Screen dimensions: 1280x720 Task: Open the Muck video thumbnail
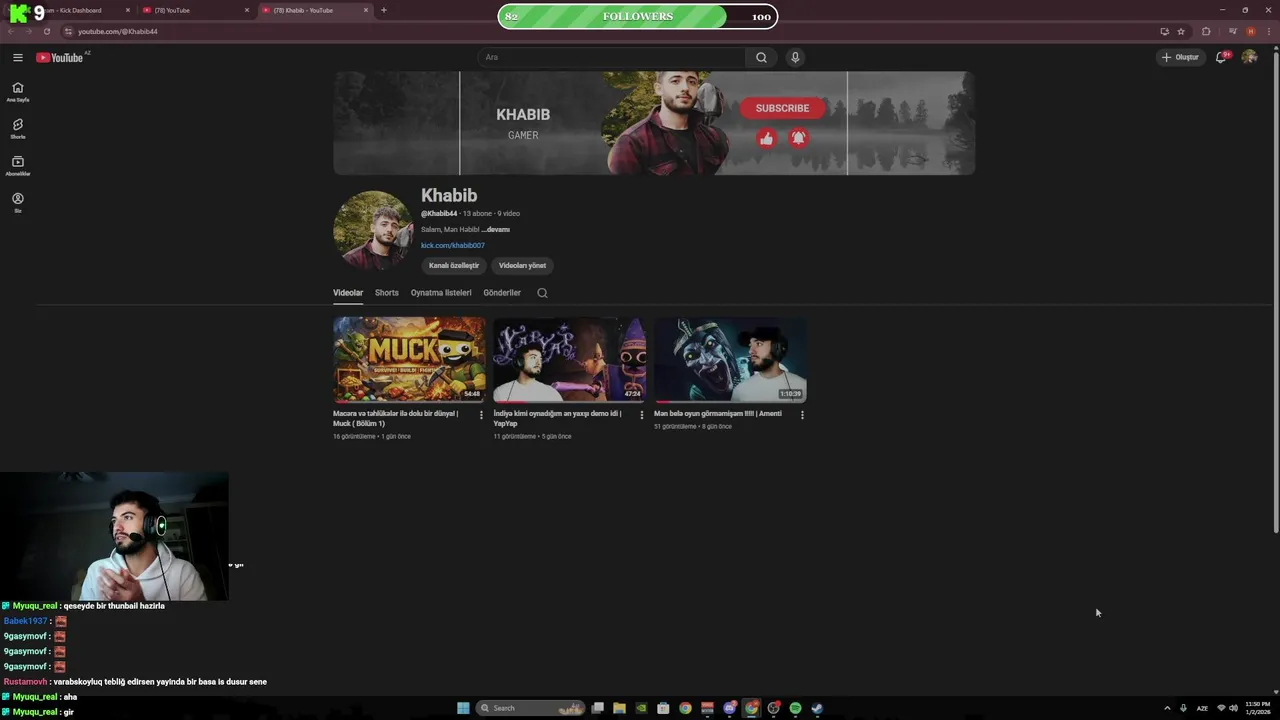tap(409, 360)
